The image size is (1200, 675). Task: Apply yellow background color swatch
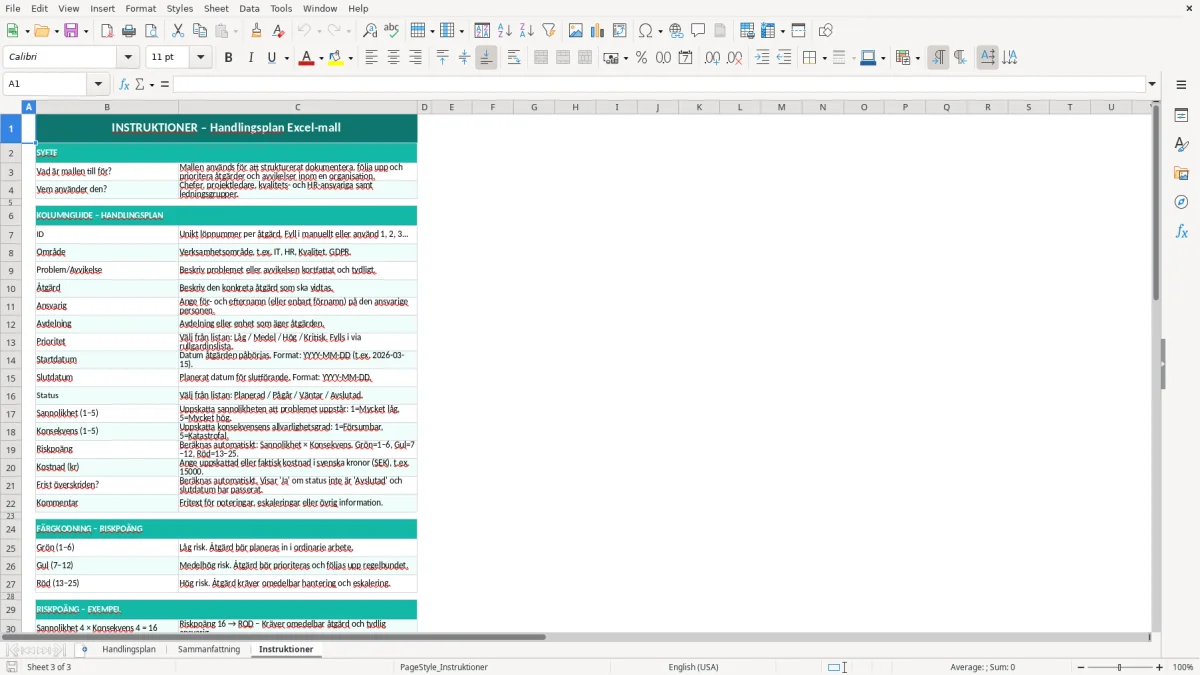point(336,58)
